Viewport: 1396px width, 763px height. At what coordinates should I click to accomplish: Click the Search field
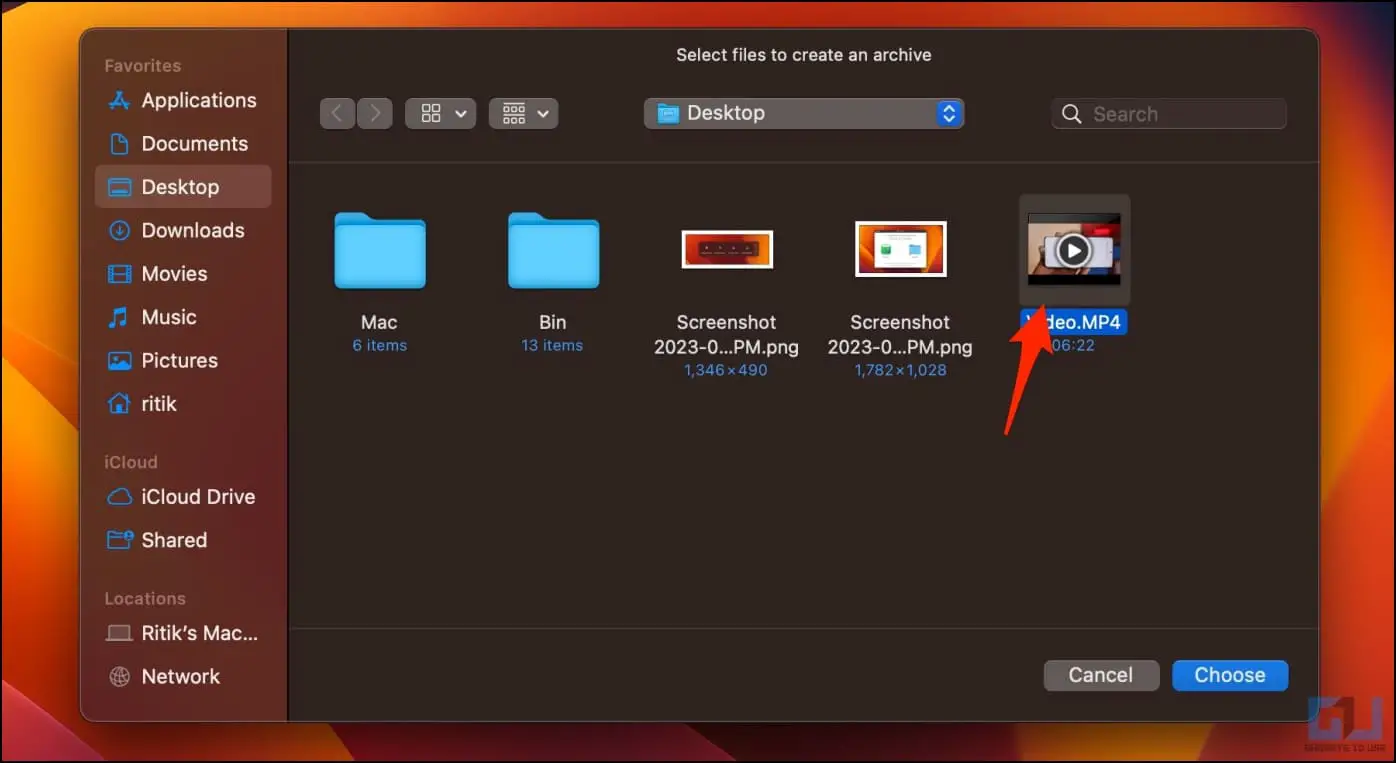tap(1168, 114)
